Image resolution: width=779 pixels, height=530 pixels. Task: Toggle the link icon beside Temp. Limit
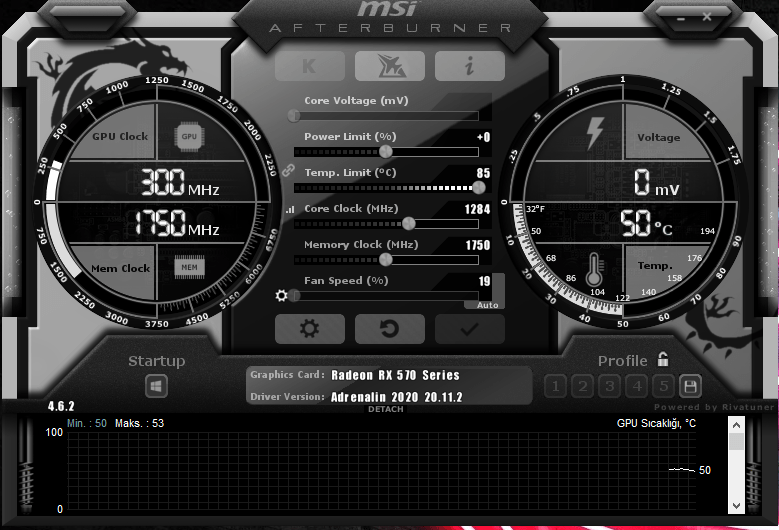(x=288, y=171)
